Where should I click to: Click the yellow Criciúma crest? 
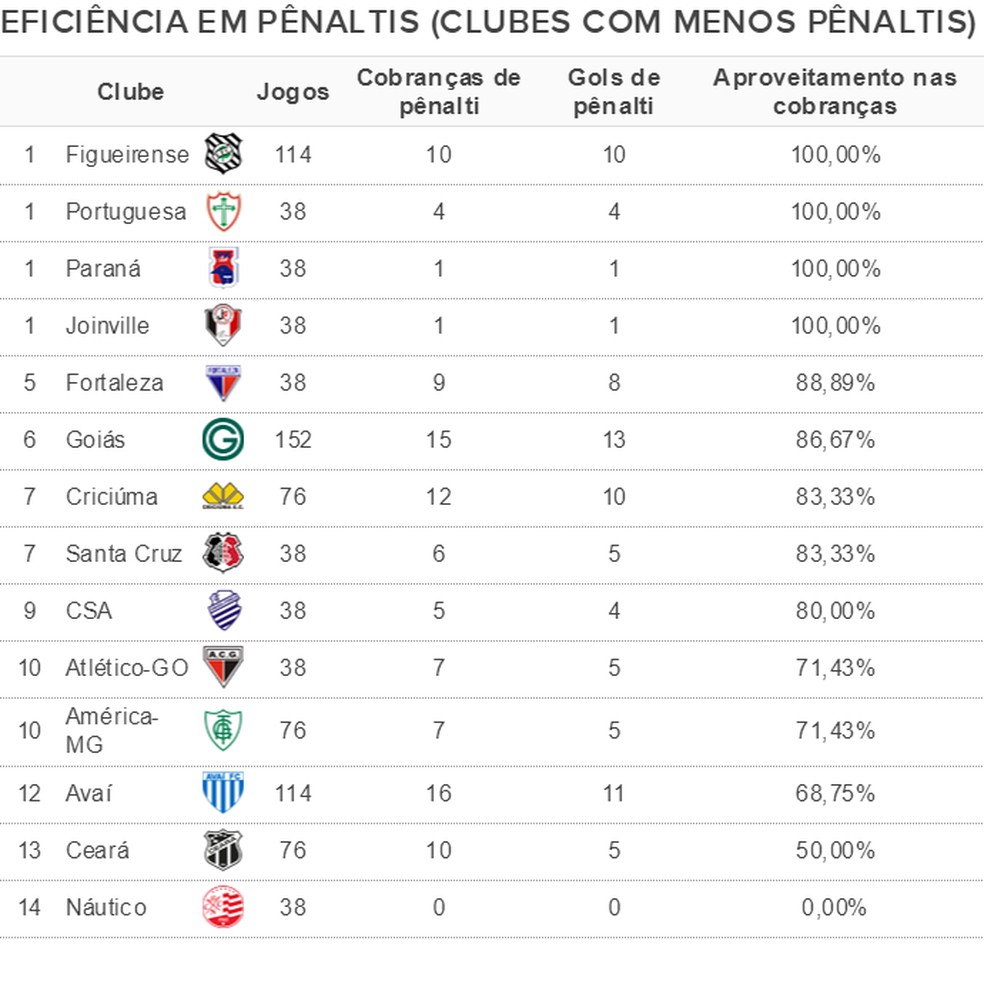223,496
